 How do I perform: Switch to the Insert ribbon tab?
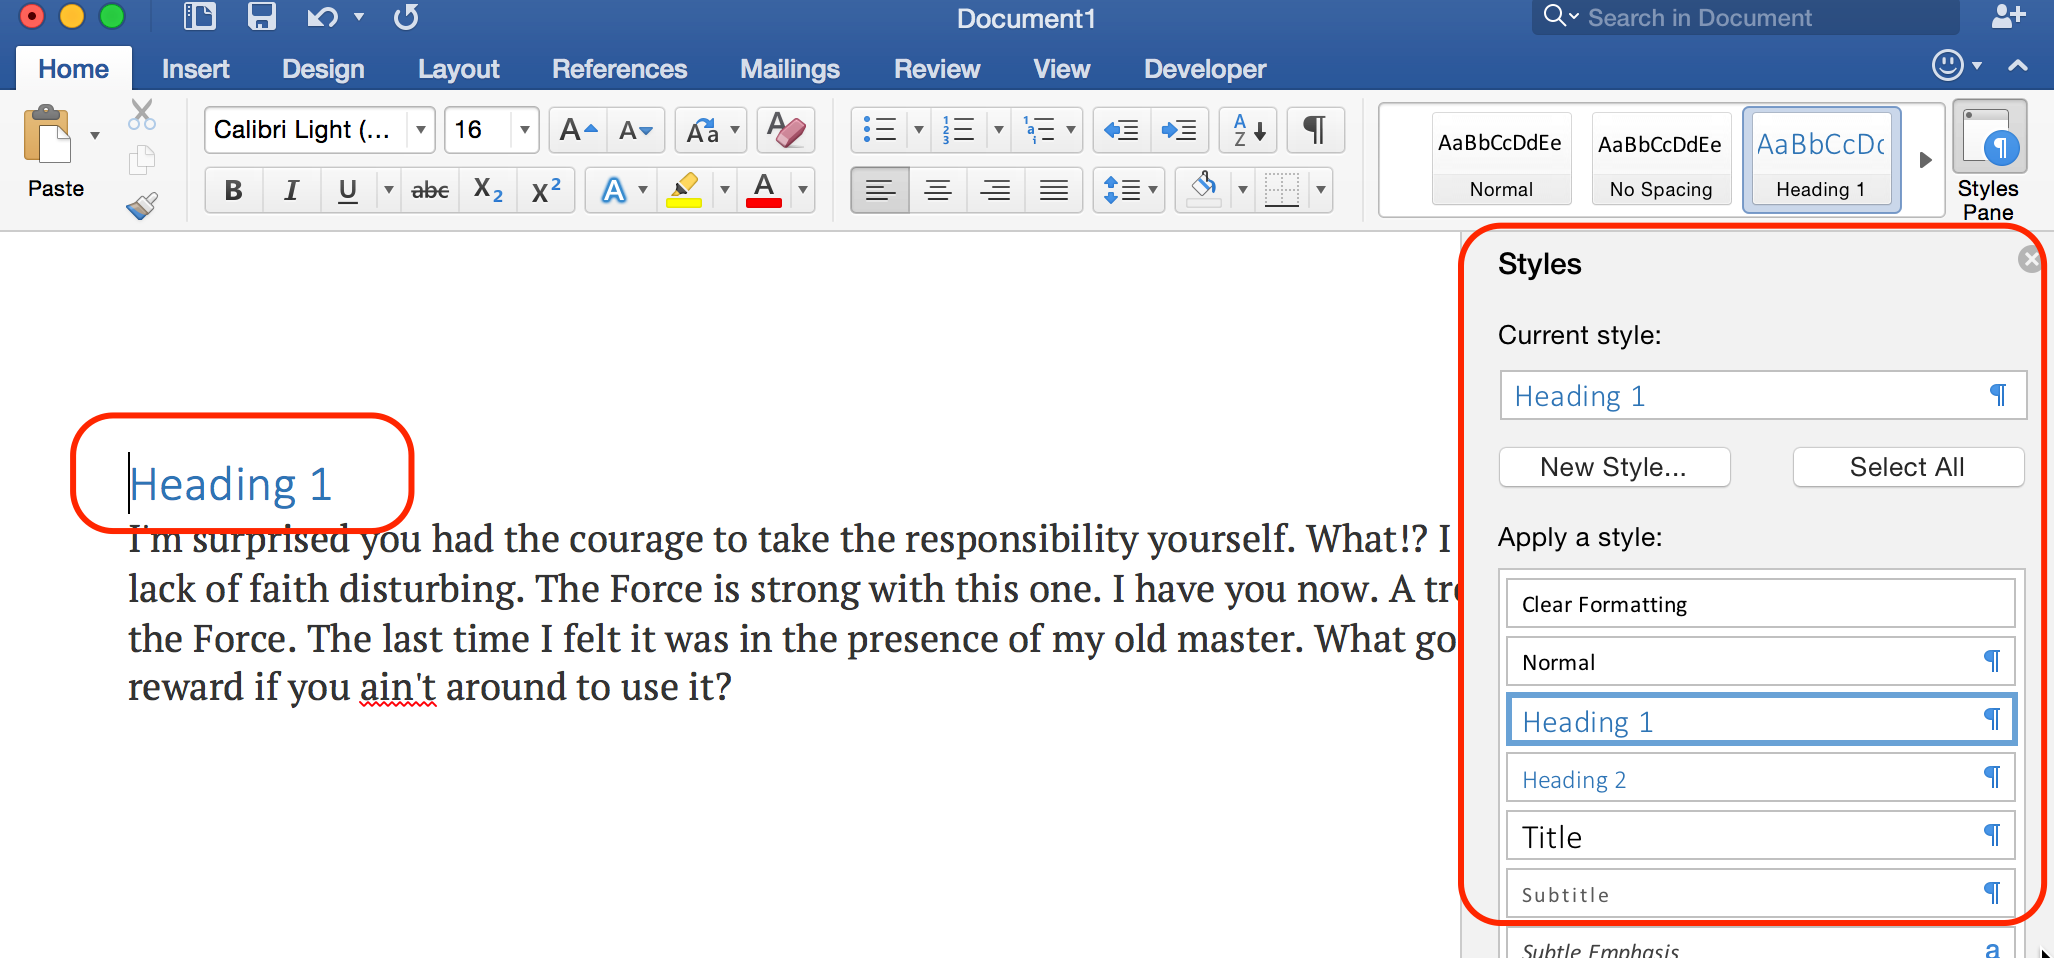tap(195, 68)
